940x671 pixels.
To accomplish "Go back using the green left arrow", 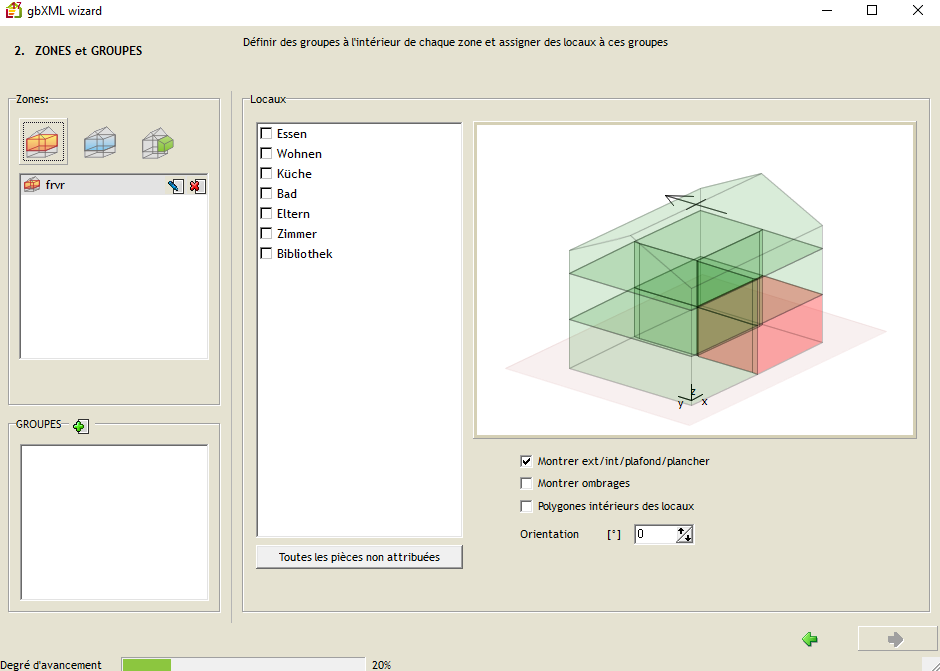I will point(810,640).
